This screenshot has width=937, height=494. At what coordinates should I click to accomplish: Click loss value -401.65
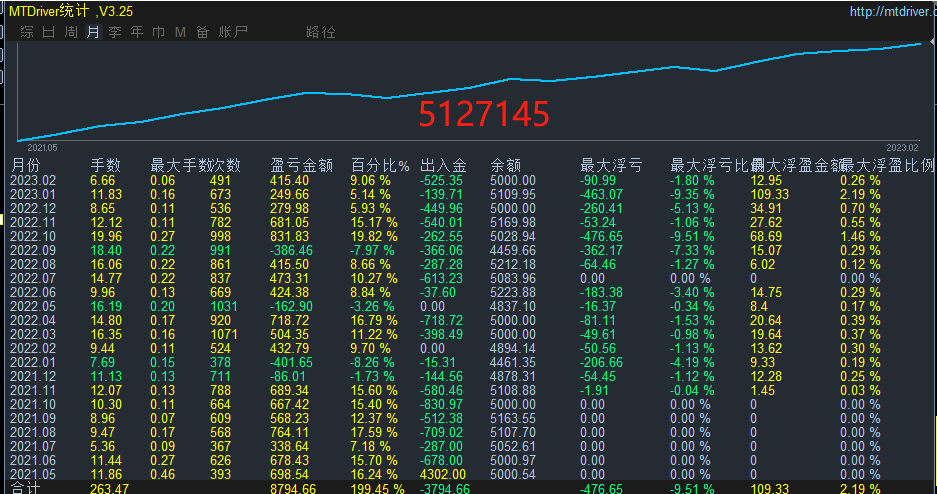point(292,362)
